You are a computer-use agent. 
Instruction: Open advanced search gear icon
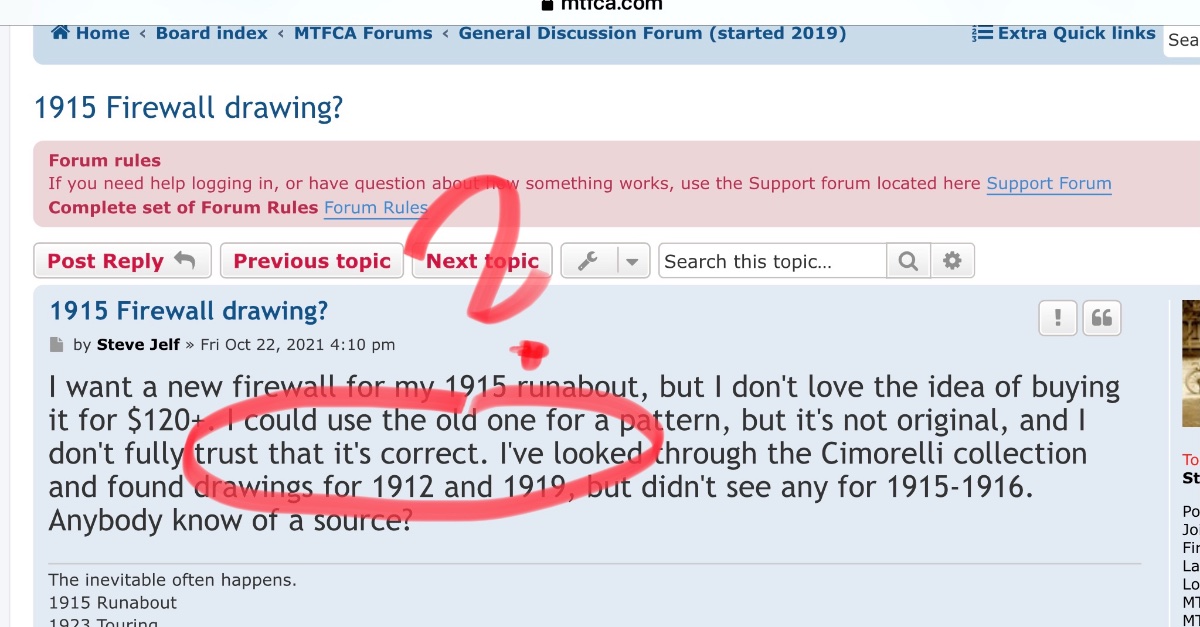(952, 261)
